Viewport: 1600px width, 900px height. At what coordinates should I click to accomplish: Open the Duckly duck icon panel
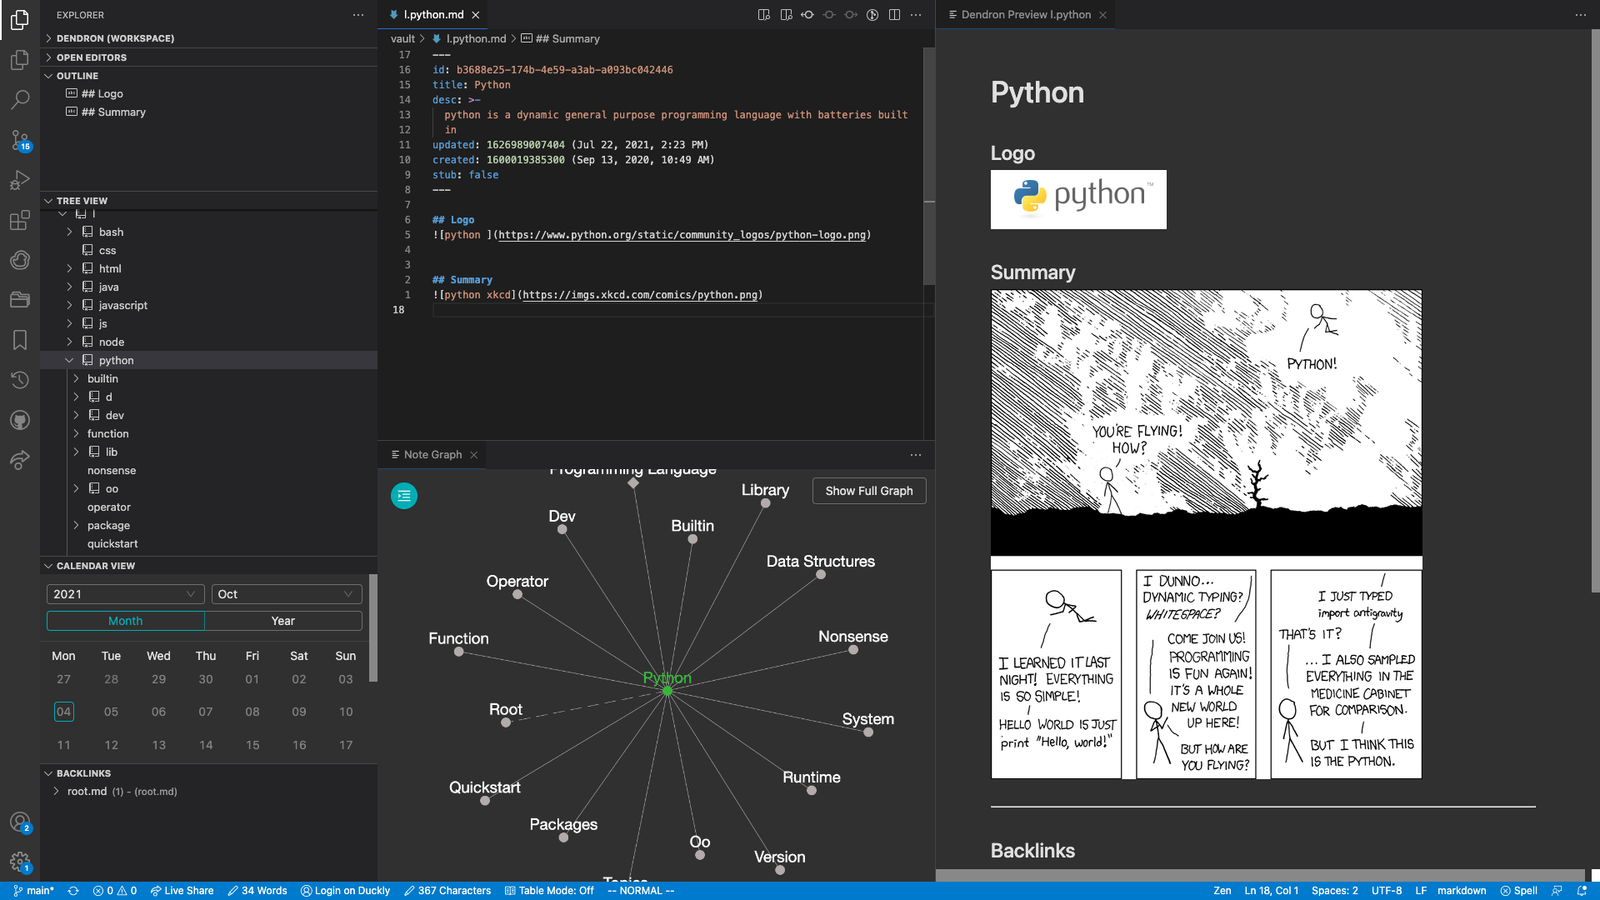coord(19,260)
